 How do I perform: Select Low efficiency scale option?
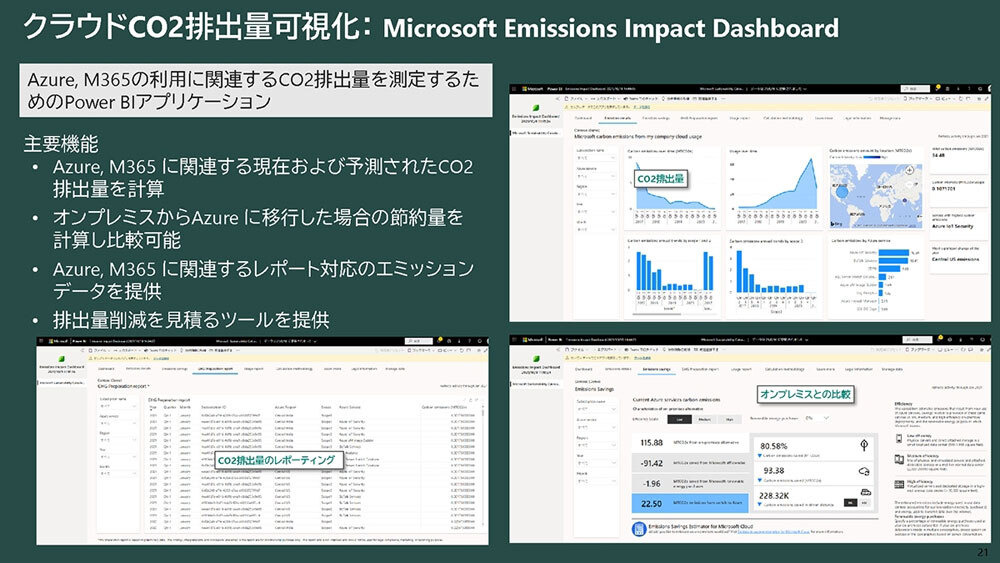[679, 420]
